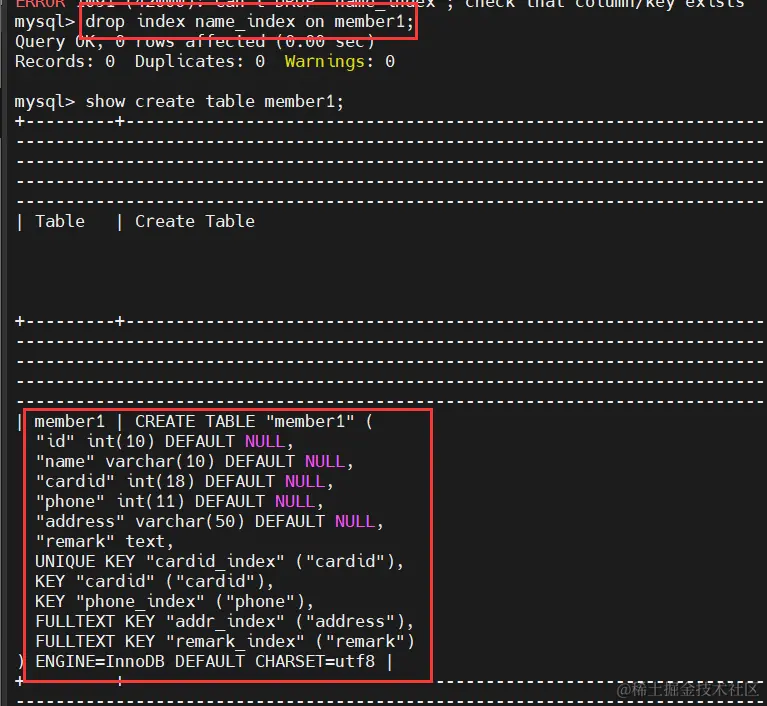The height and width of the screenshot is (706, 767).
Task: Click the "id" int(10) DEFAULT NULL line
Action: [x=164, y=441]
